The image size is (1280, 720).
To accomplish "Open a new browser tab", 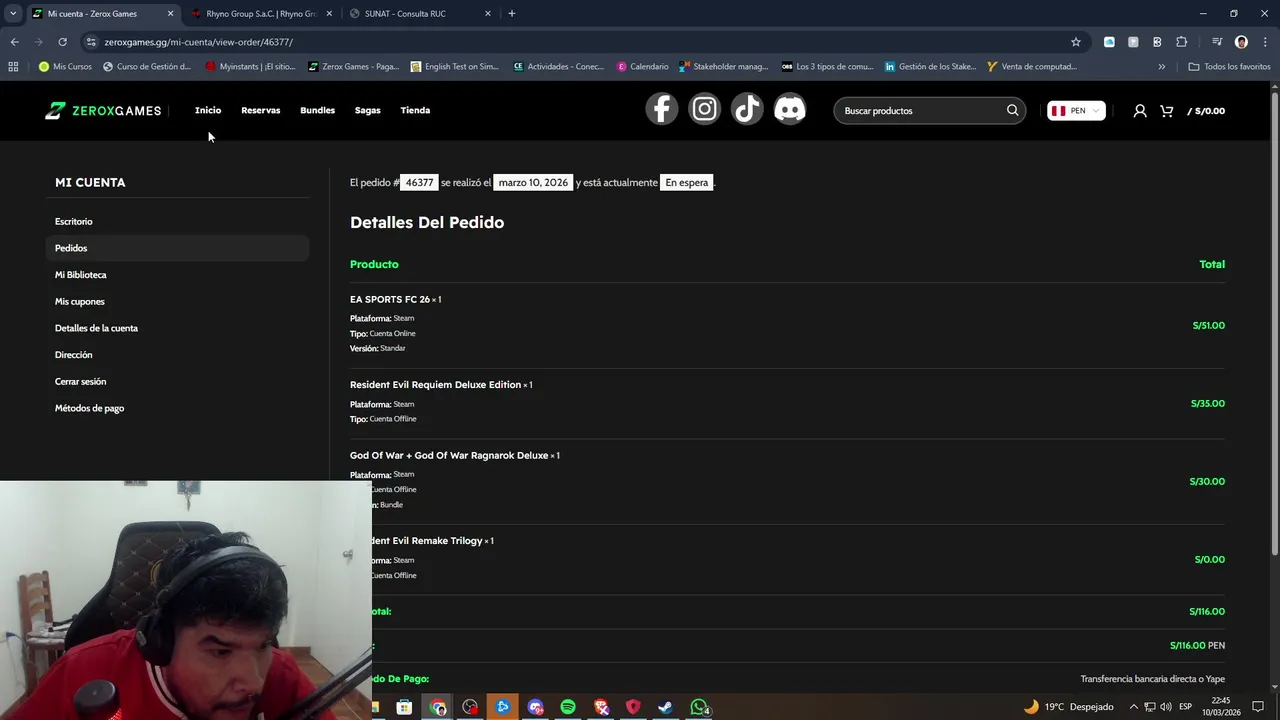I will pos(512,14).
